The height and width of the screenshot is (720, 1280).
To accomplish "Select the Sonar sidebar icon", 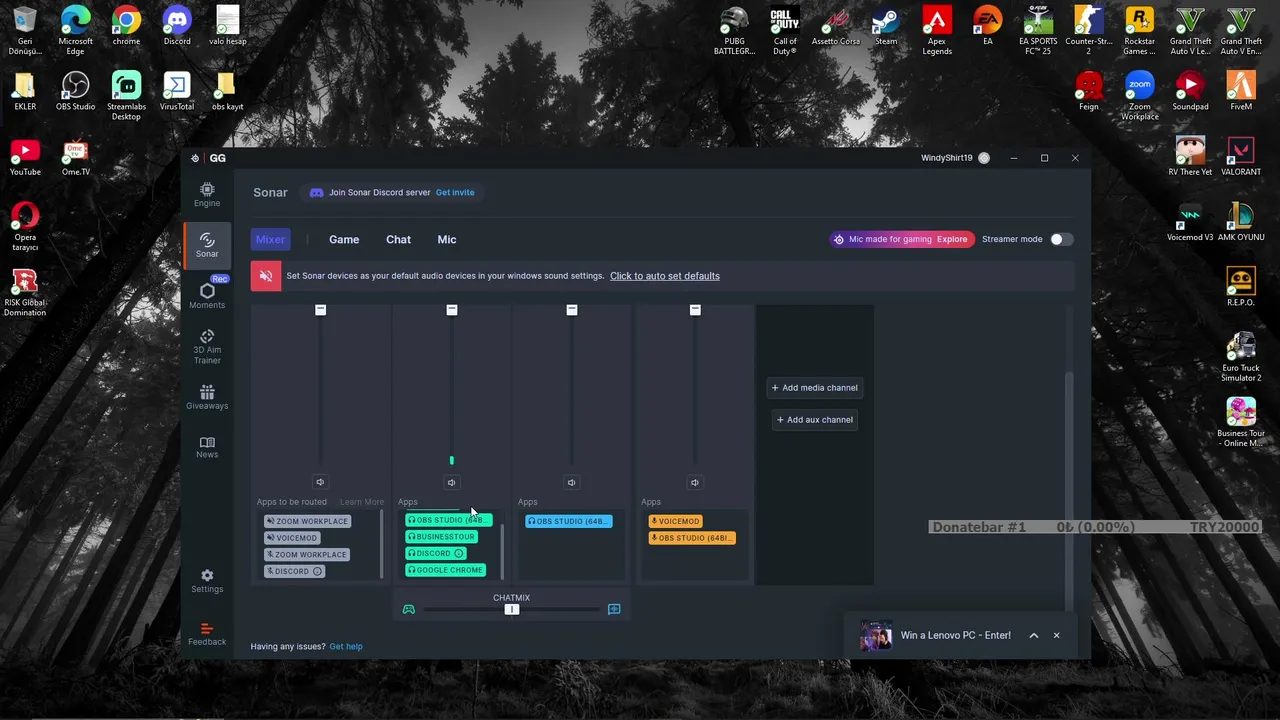I will 207,245.
